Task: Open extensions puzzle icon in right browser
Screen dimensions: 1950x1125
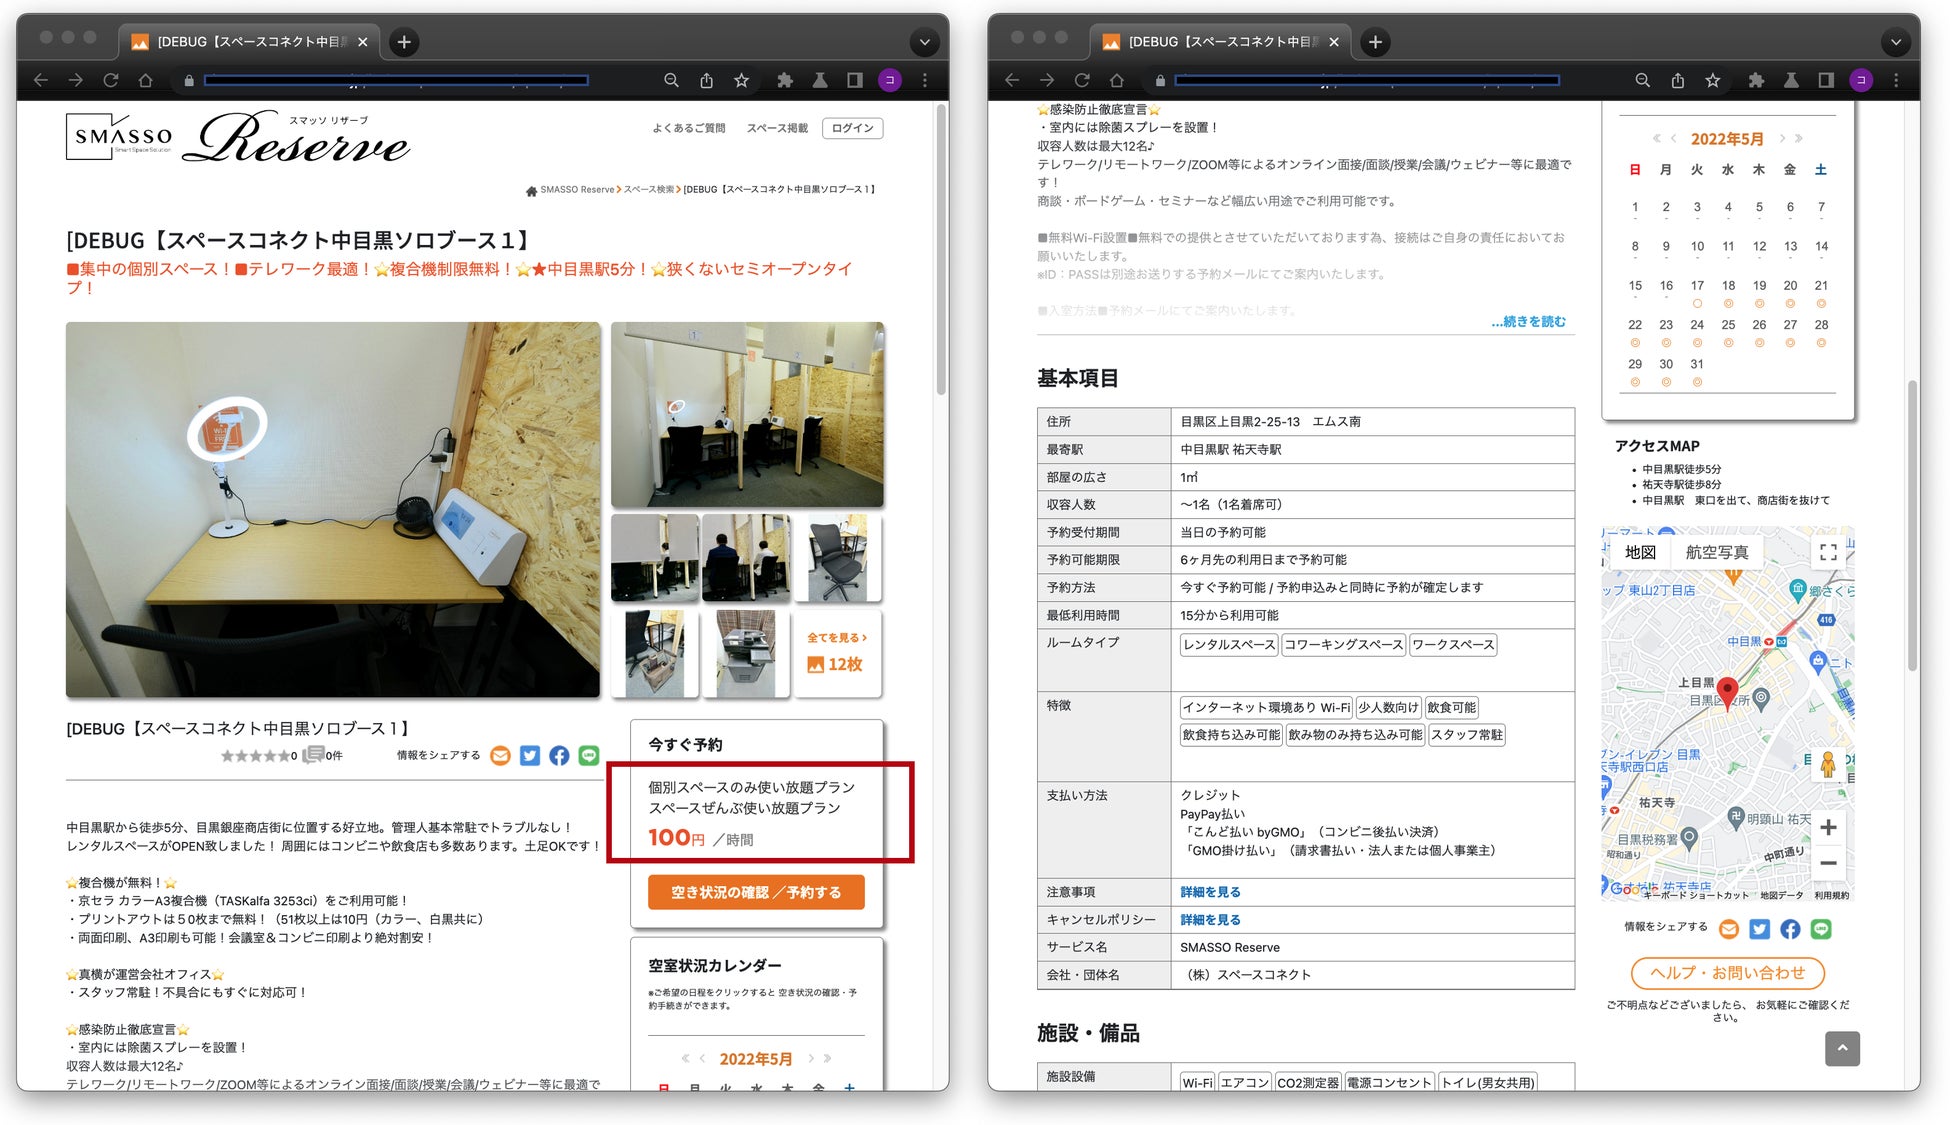Action: [x=1756, y=80]
